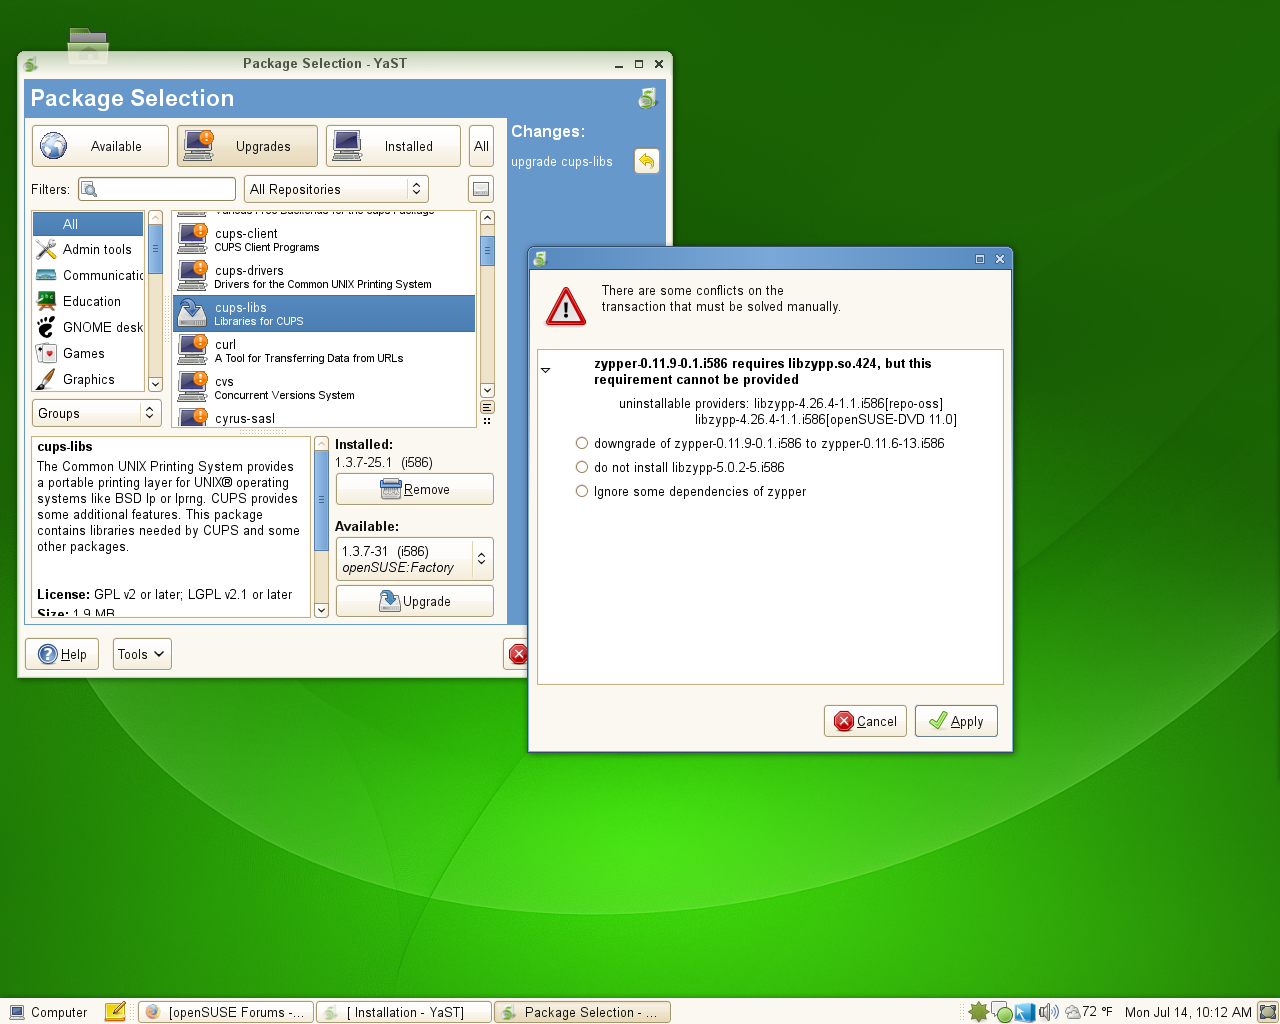Viewport: 1280px width, 1024px height.
Task: Switch to the Installed tab
Action: [393, 146]
